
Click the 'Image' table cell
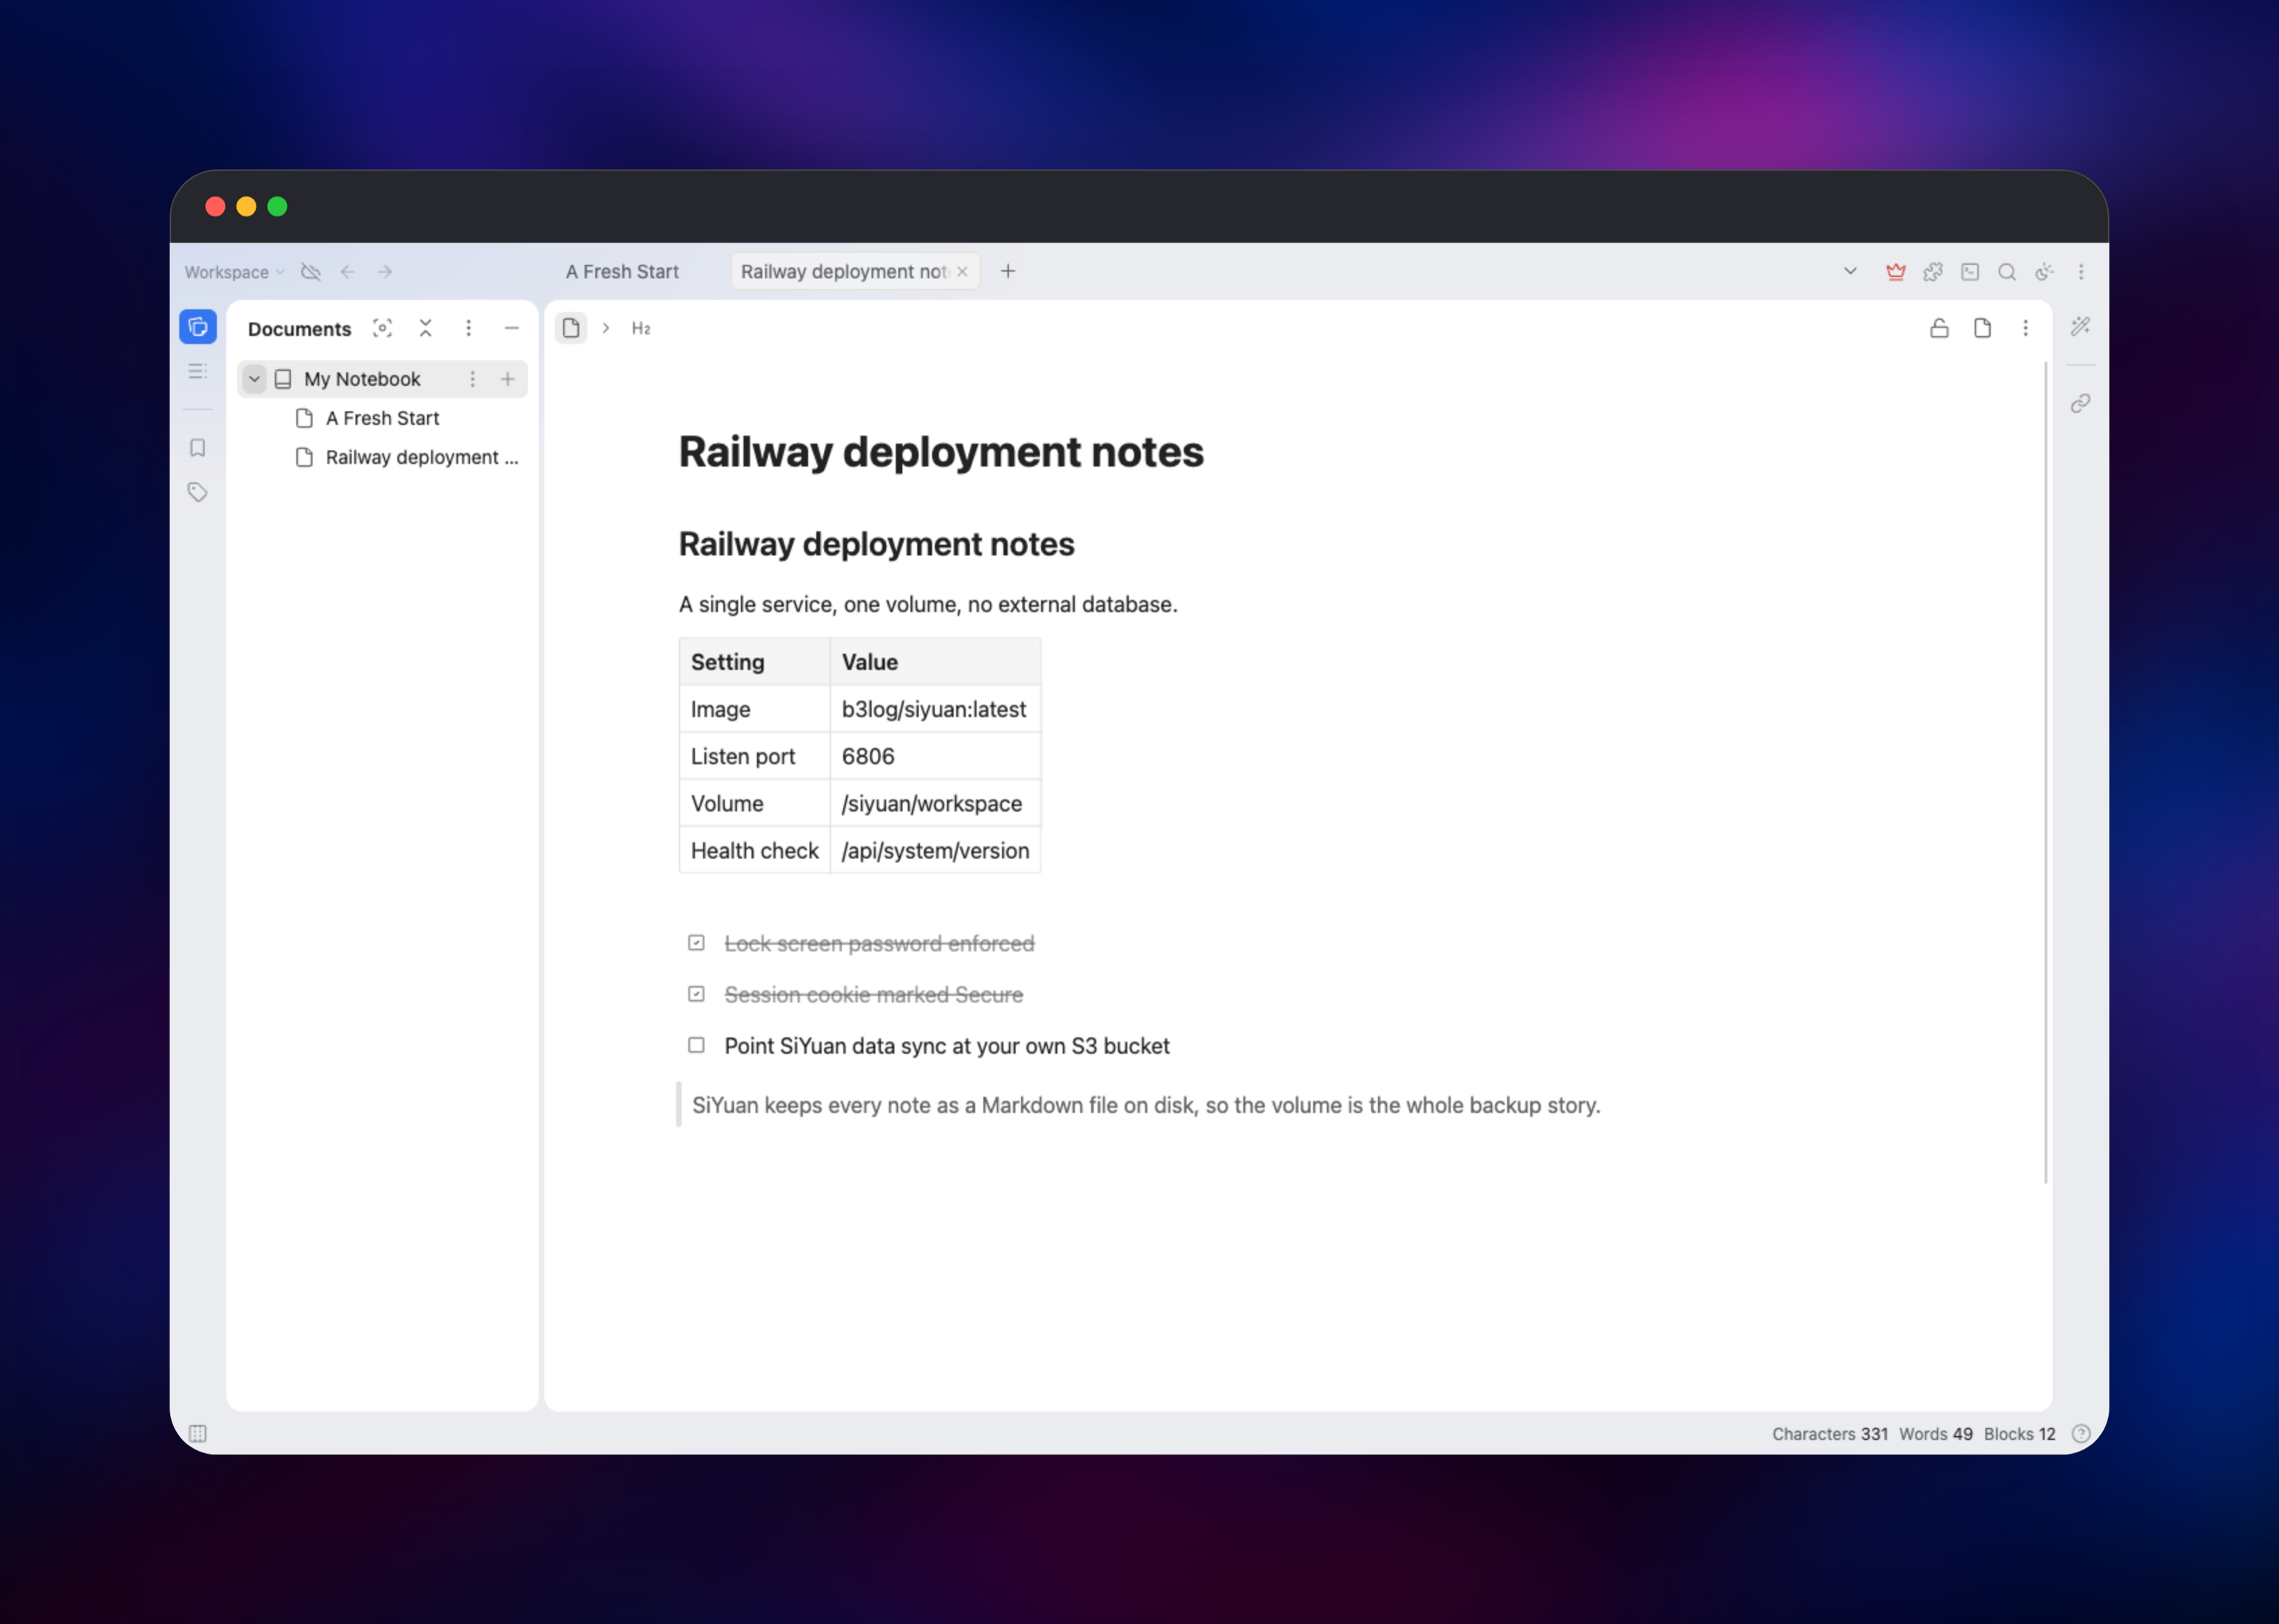click(755, 709)
